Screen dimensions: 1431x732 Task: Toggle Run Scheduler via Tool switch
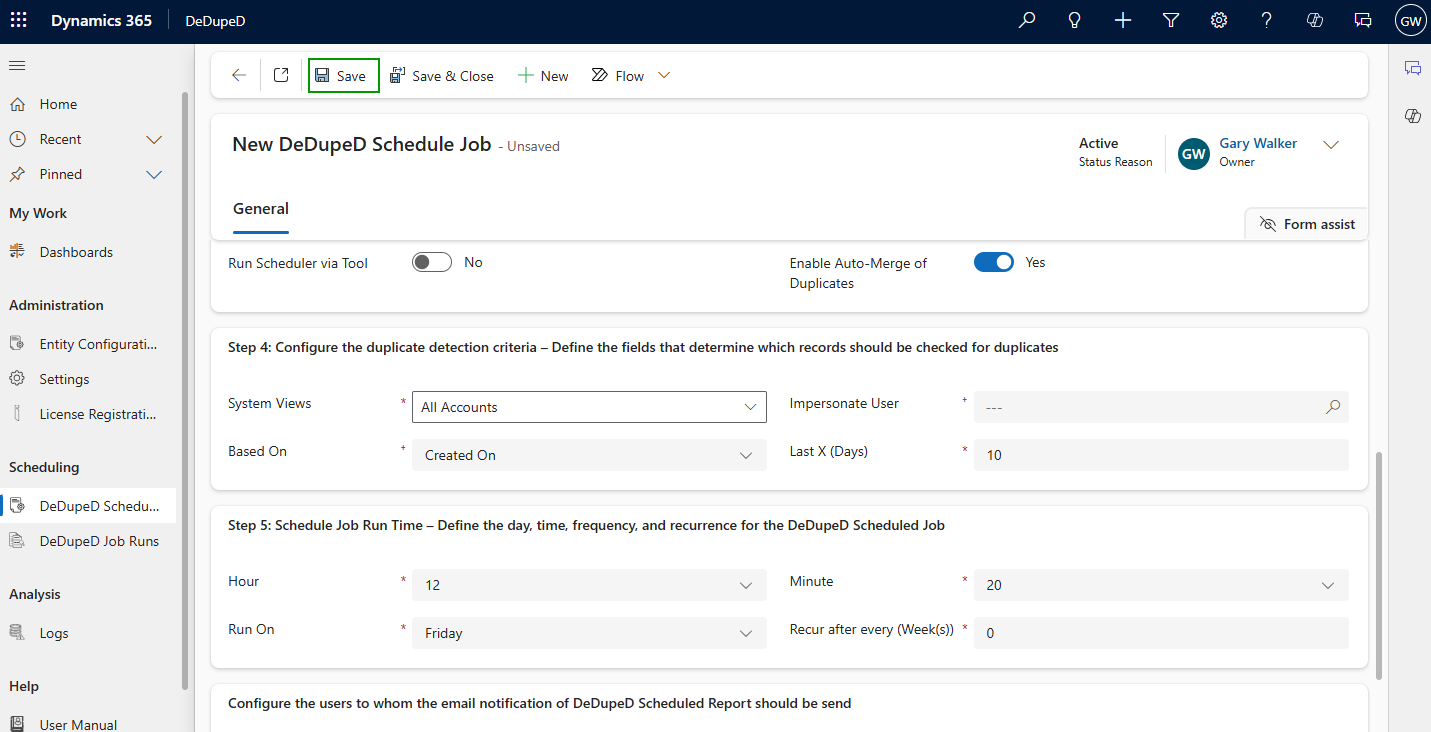click(432, 262)
